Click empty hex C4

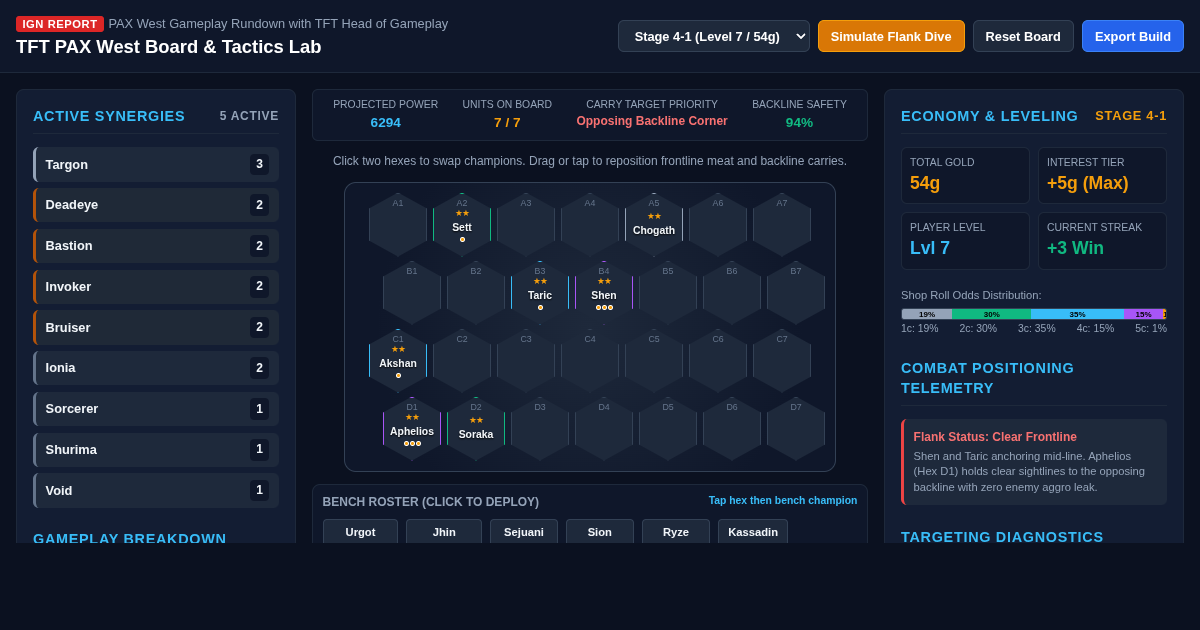[590, 361]
